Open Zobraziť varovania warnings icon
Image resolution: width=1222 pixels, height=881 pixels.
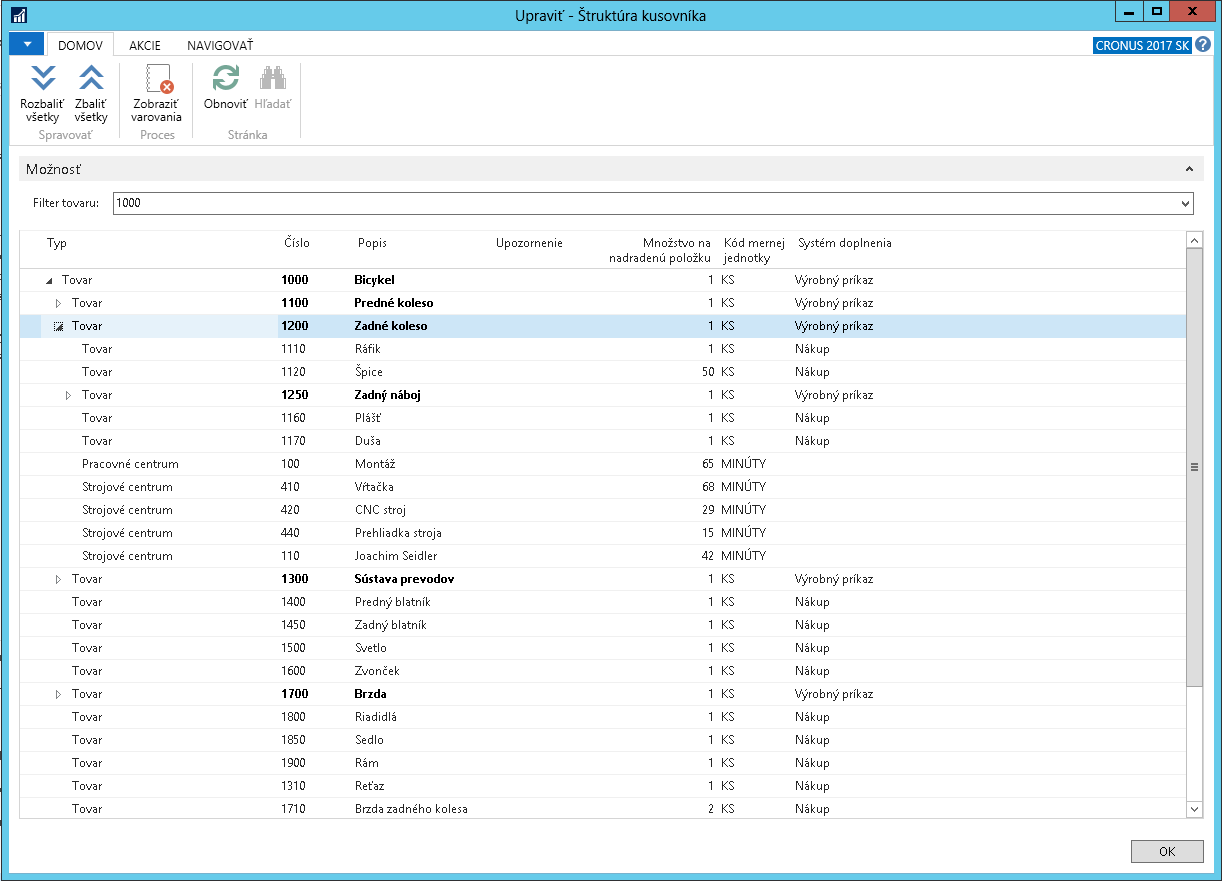point(157,79)
